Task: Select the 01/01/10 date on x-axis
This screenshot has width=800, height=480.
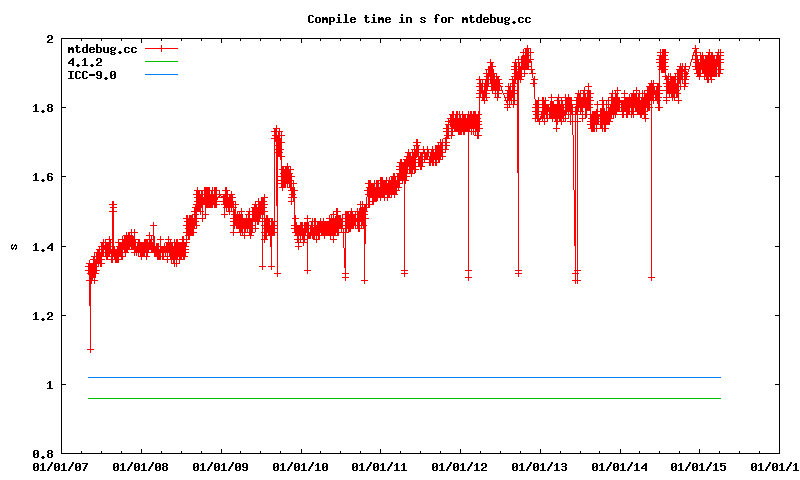Action: click(x=300, y=466)
